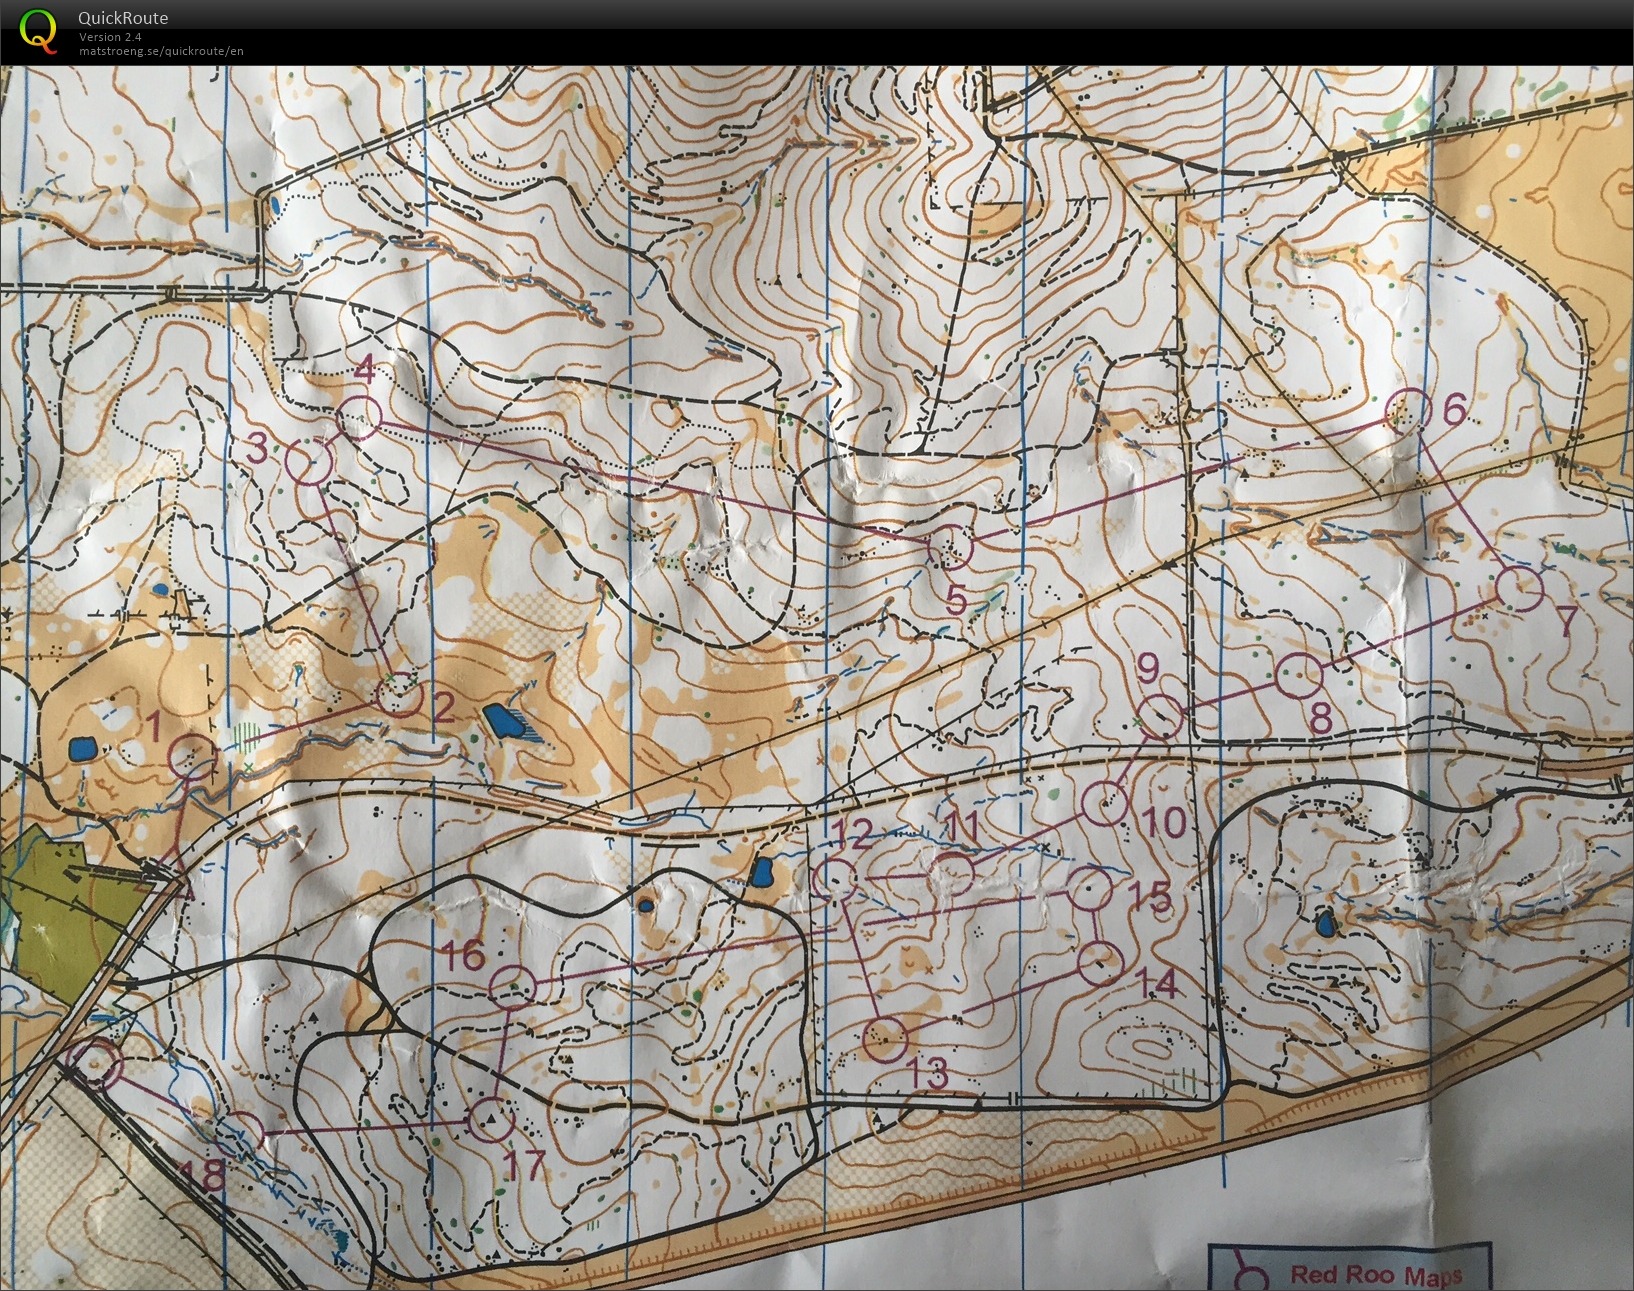The width and height of the screenshot is (1634, 1291).
Task: Select control circle 6 marker
Action: (x=1408, y=410)
